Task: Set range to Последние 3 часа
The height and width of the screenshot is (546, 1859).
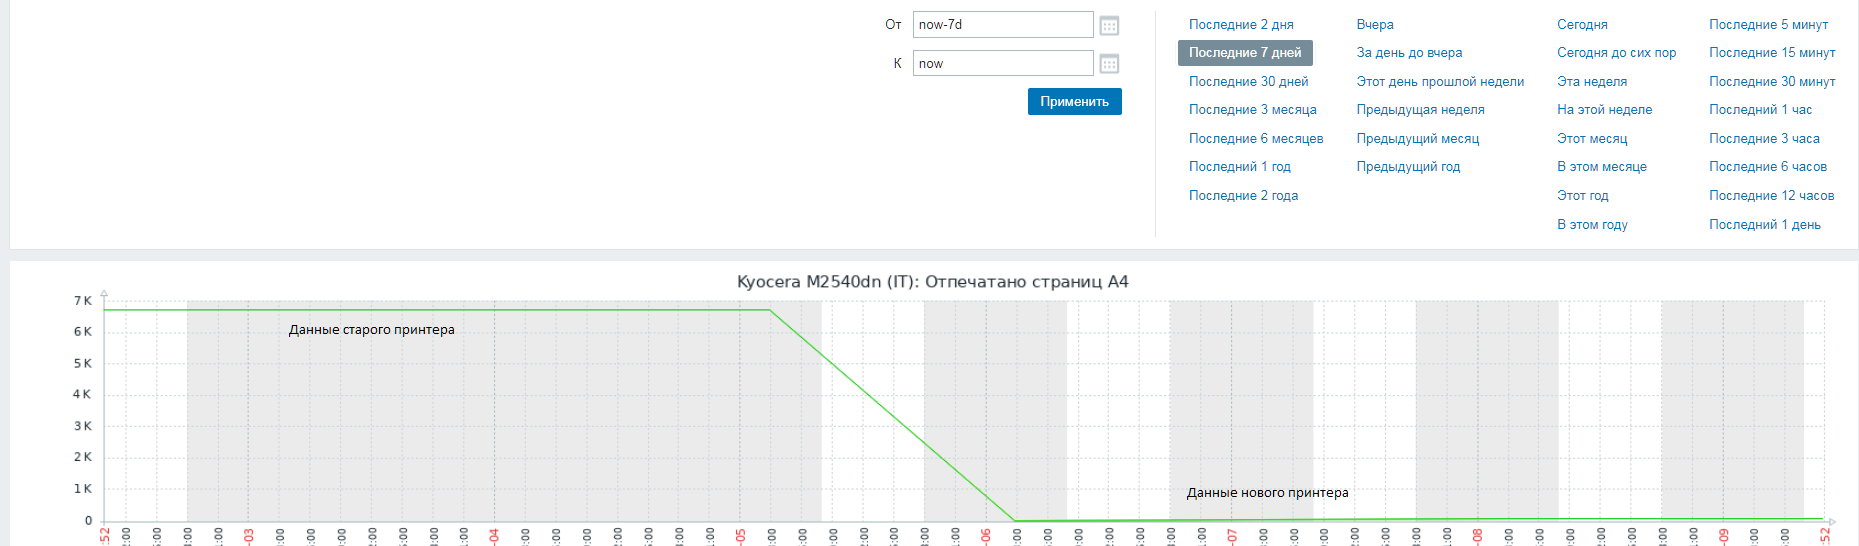Action: pos(1764,139)
